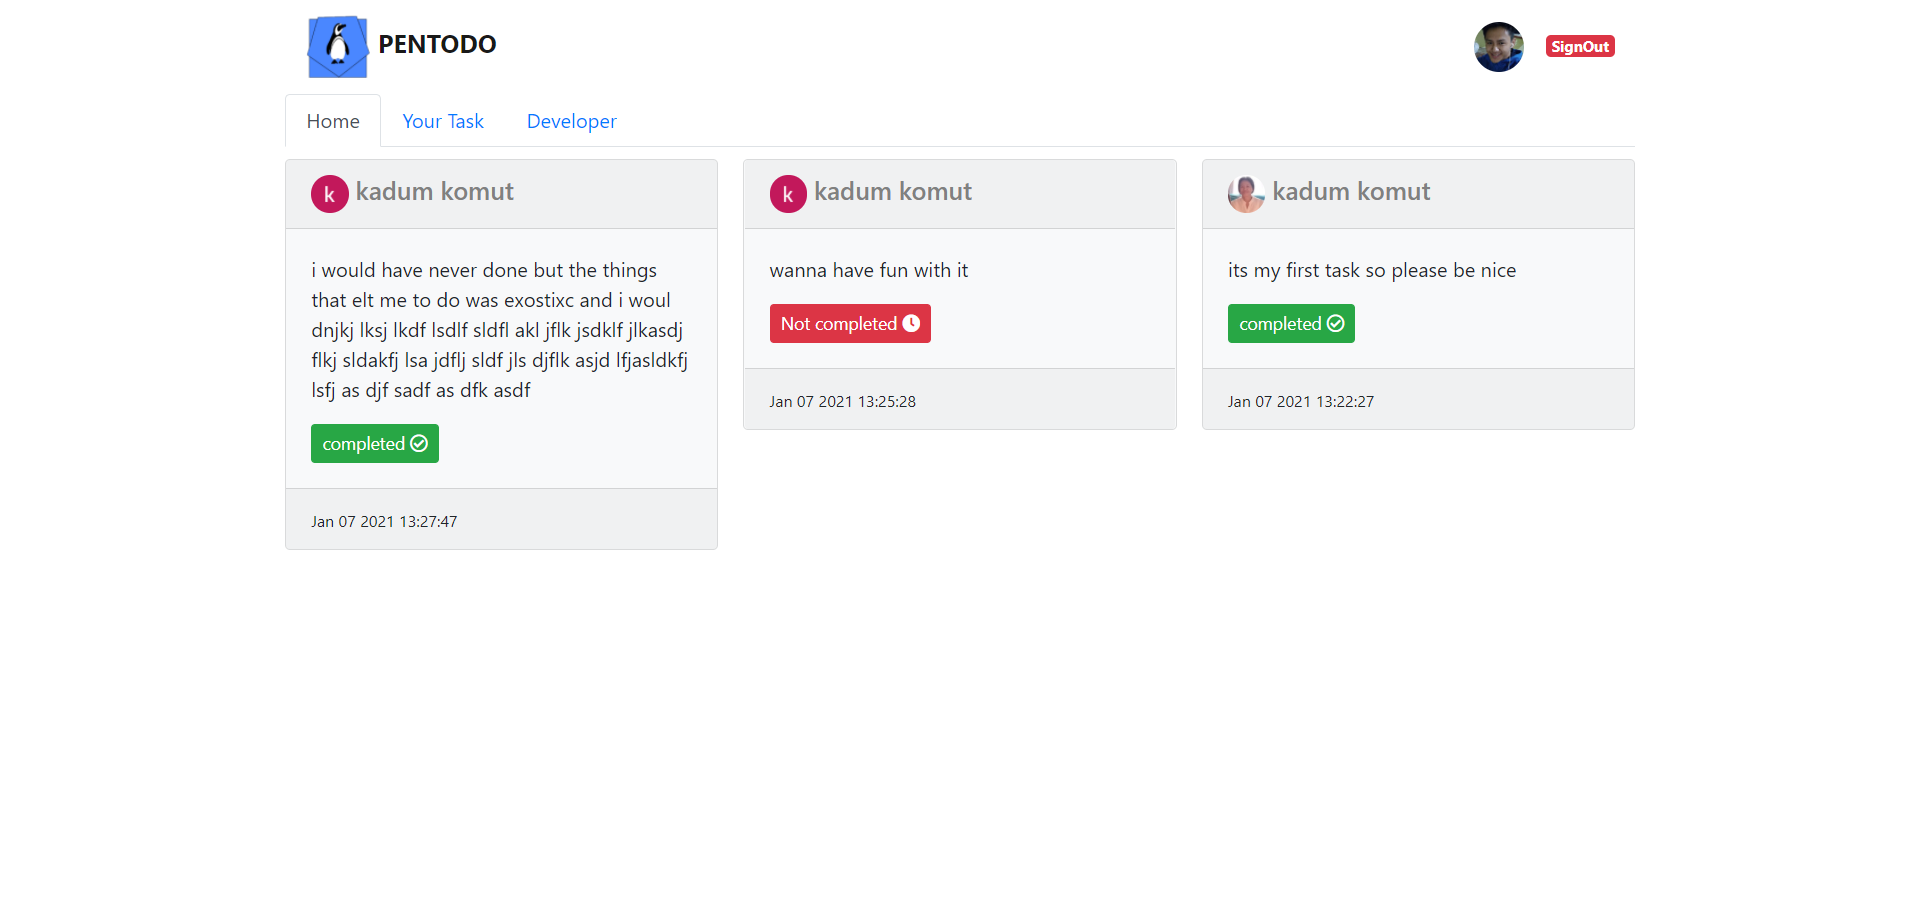Click the Jan 07 2021 13:27:47 timestamp footer
The width and height of the screenshot is (1920, 898).
click(x=384, y=521)
